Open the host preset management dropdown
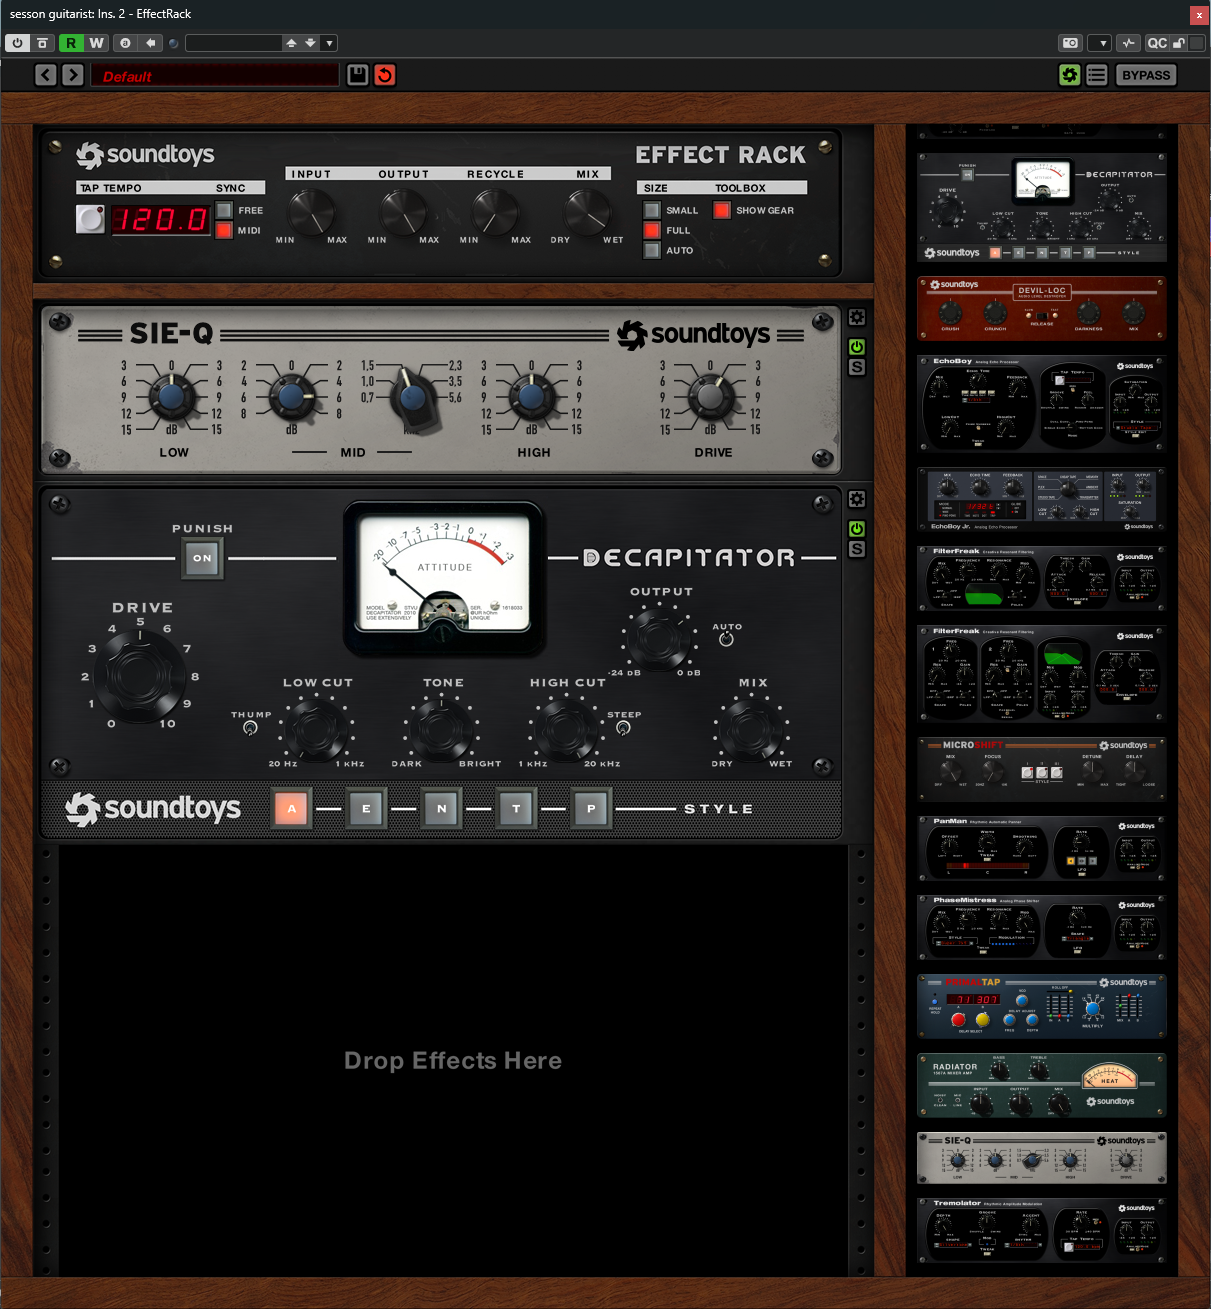The width and height of the screenshot is (1211, 1309). (329, 43)
